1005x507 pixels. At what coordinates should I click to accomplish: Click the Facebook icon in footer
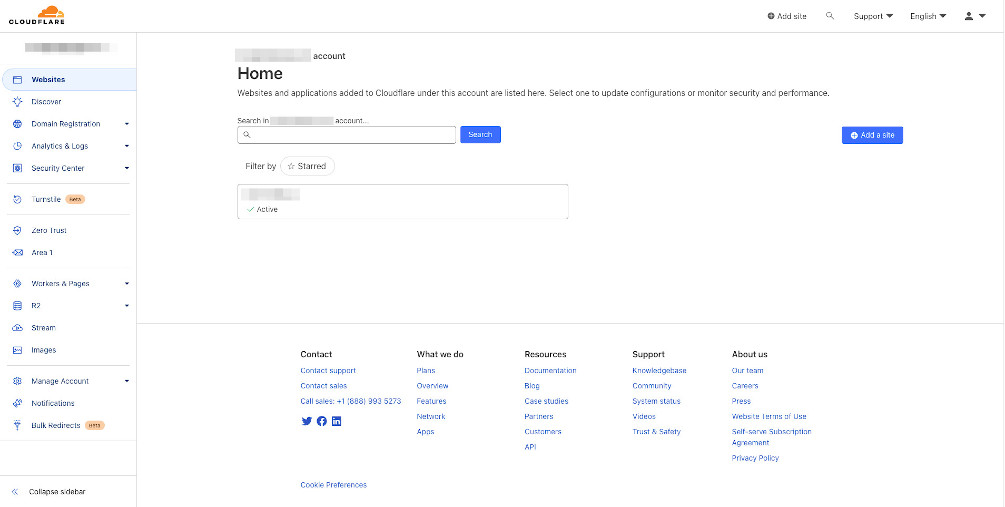tap(322, 421)
